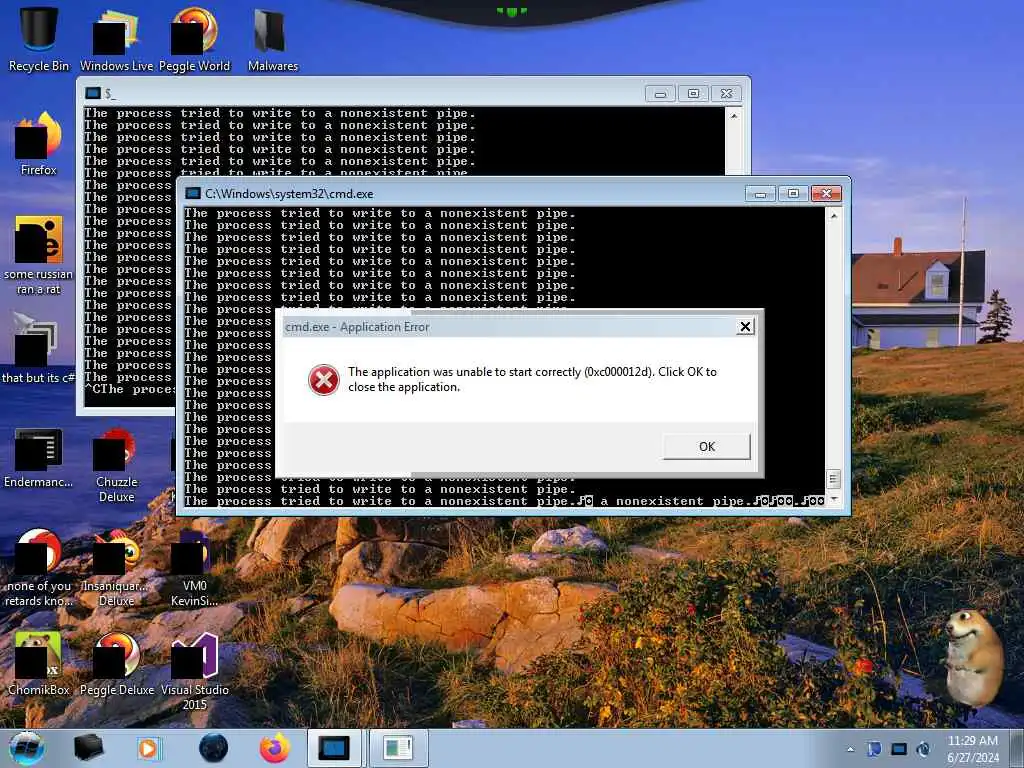Open the Malwares desktop folder

coord(273,39)
